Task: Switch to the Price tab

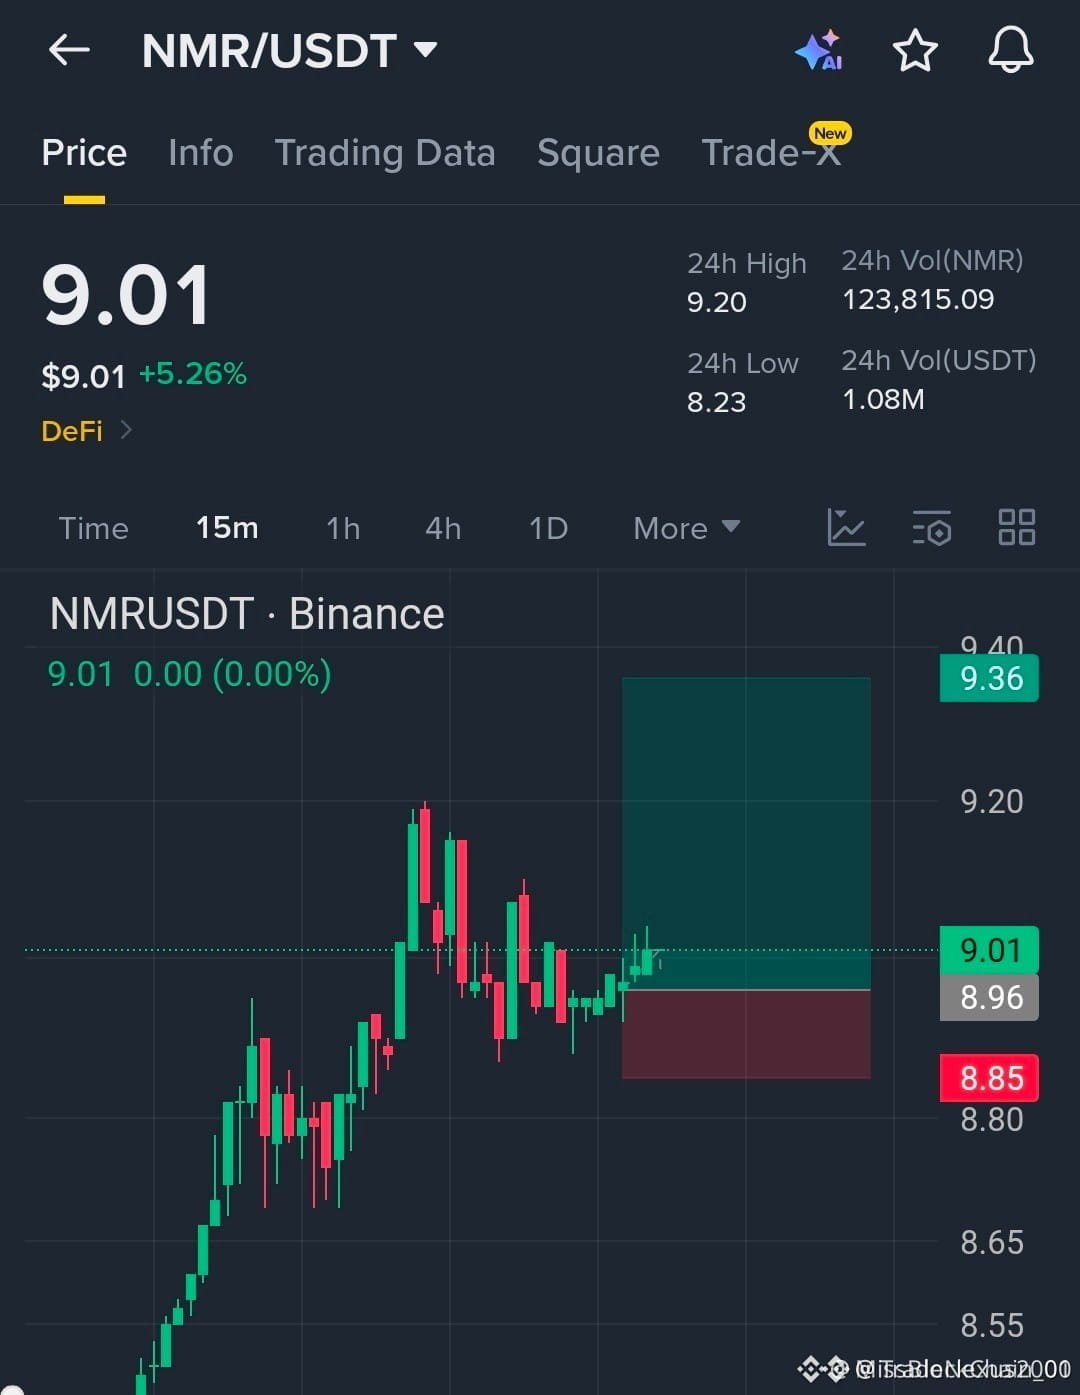Action: [84, 153]
